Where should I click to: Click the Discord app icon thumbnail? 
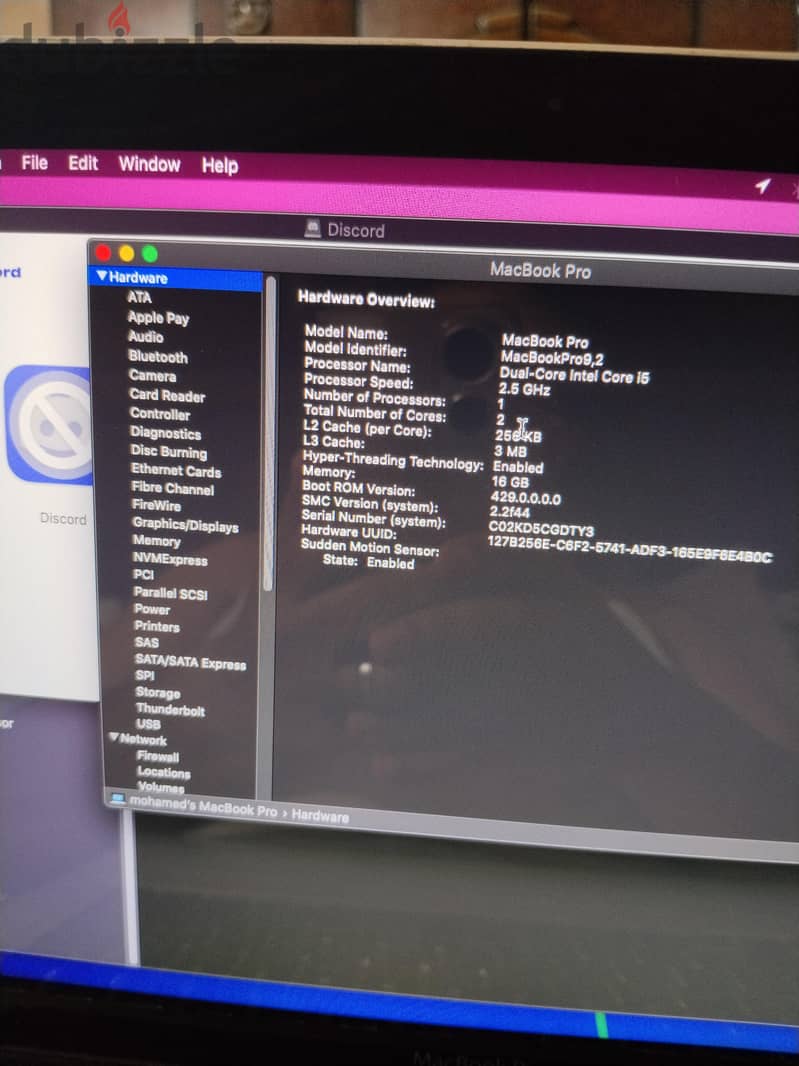49,426
